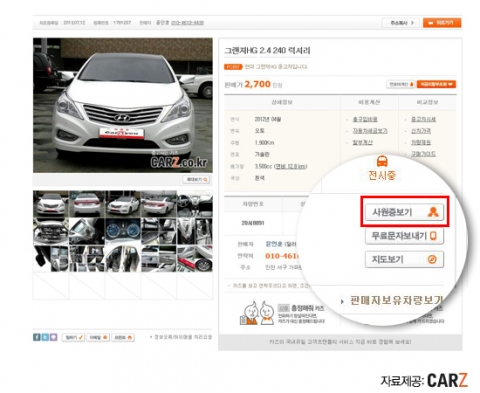Open the first bottom-row interior thumbnail
Viewport: 480px width, 393px height.
point(51,258)
